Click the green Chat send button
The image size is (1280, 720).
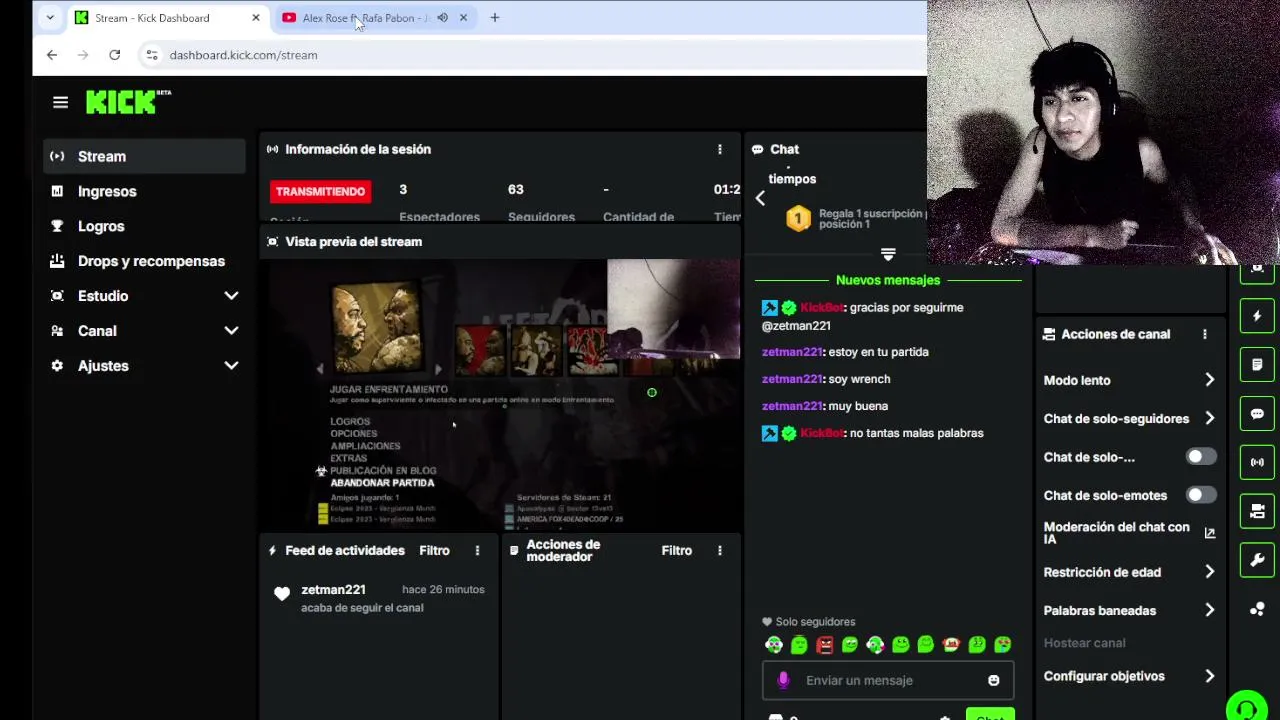pos(990,714)
